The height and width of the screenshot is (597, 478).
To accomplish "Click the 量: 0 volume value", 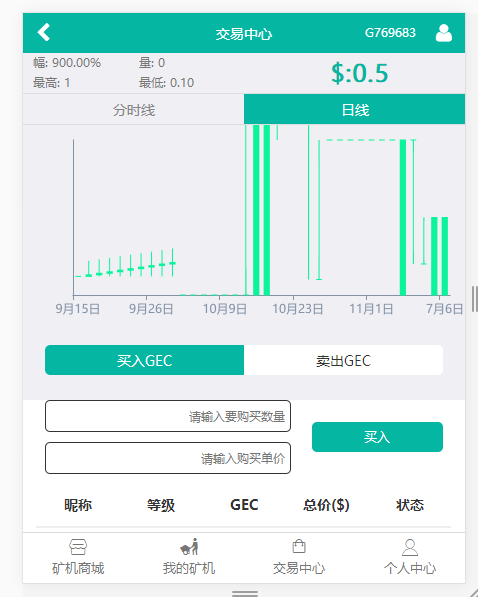I will tap(152, 62).
